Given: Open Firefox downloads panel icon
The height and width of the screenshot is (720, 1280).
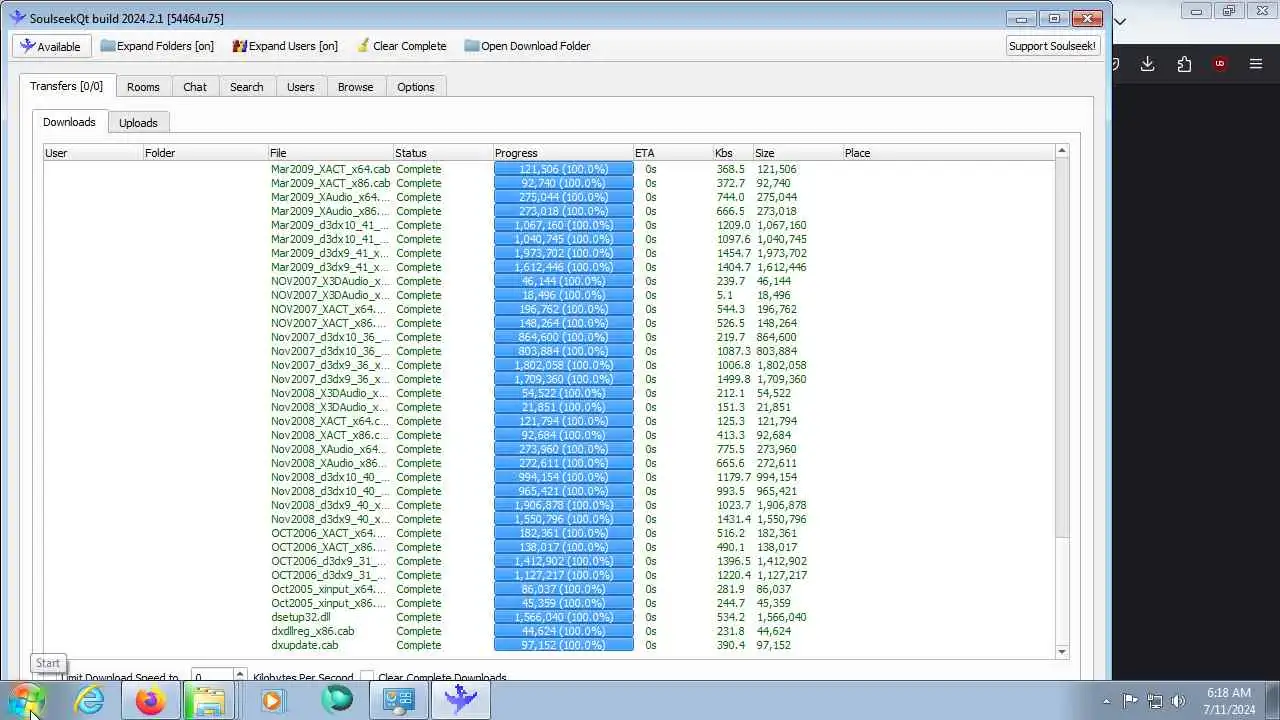Looking at the screenshot, I should click(x=1147, y=64).
